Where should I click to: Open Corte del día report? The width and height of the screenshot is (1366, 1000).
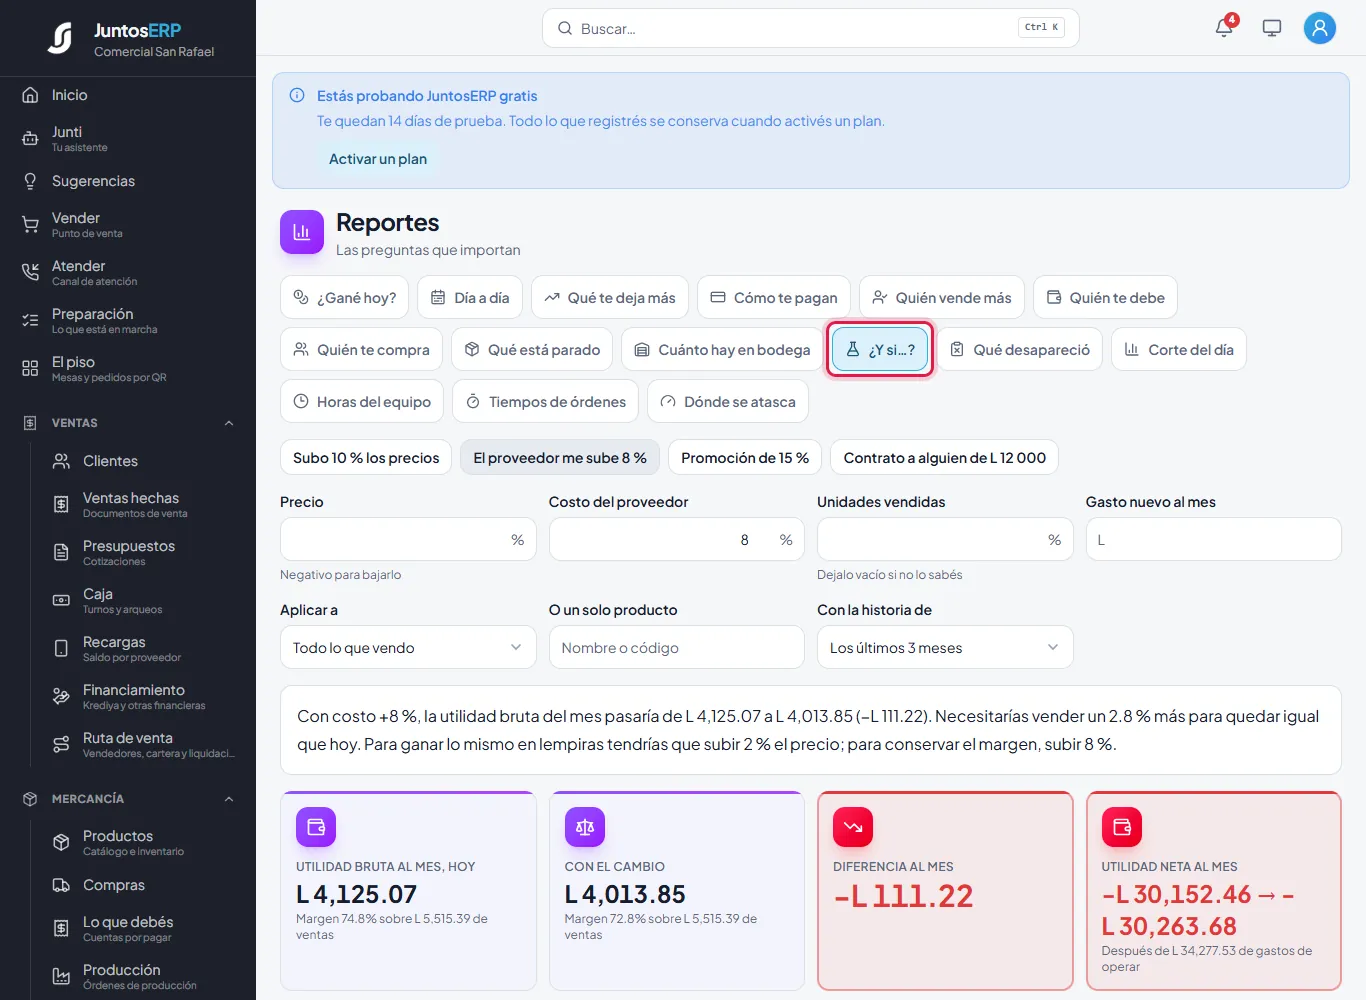1179,349
